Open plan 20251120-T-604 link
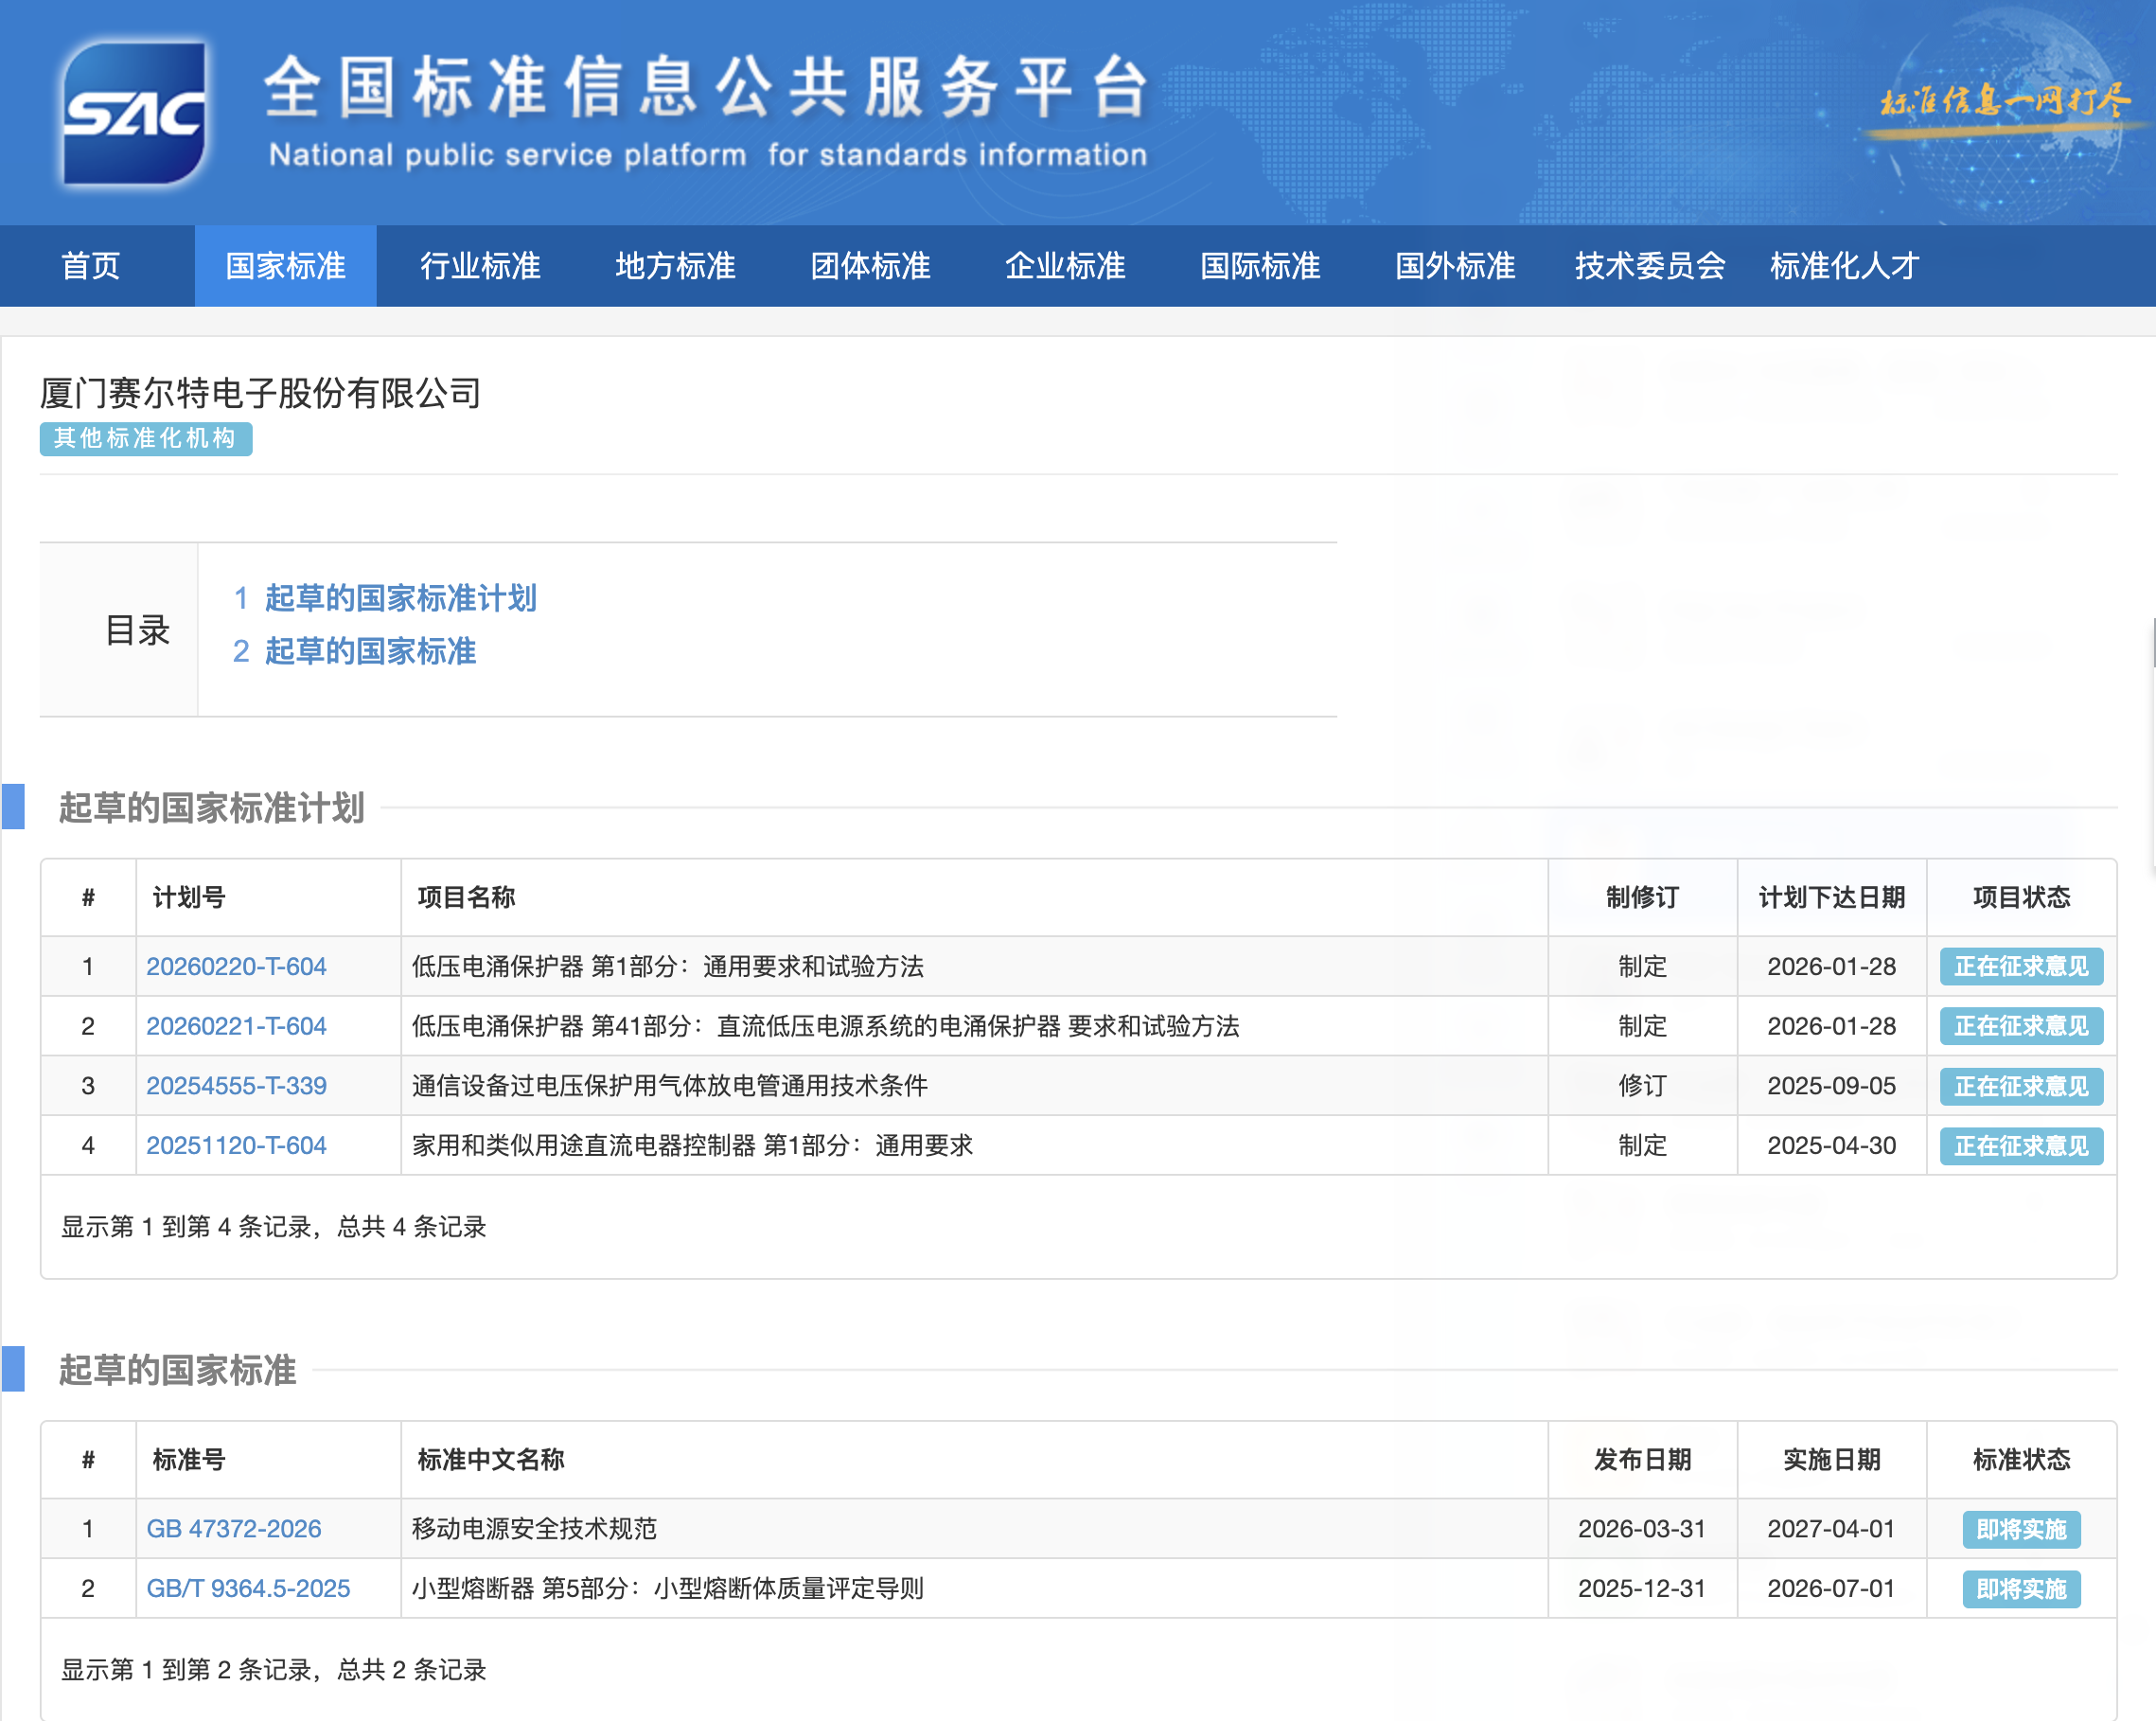 coord(236,1145)
